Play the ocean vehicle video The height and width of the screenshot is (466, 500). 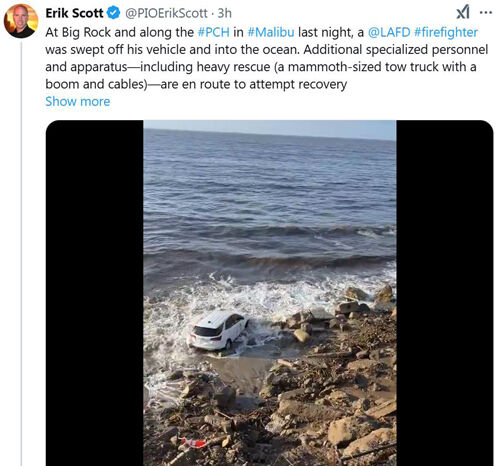(270, 293)
